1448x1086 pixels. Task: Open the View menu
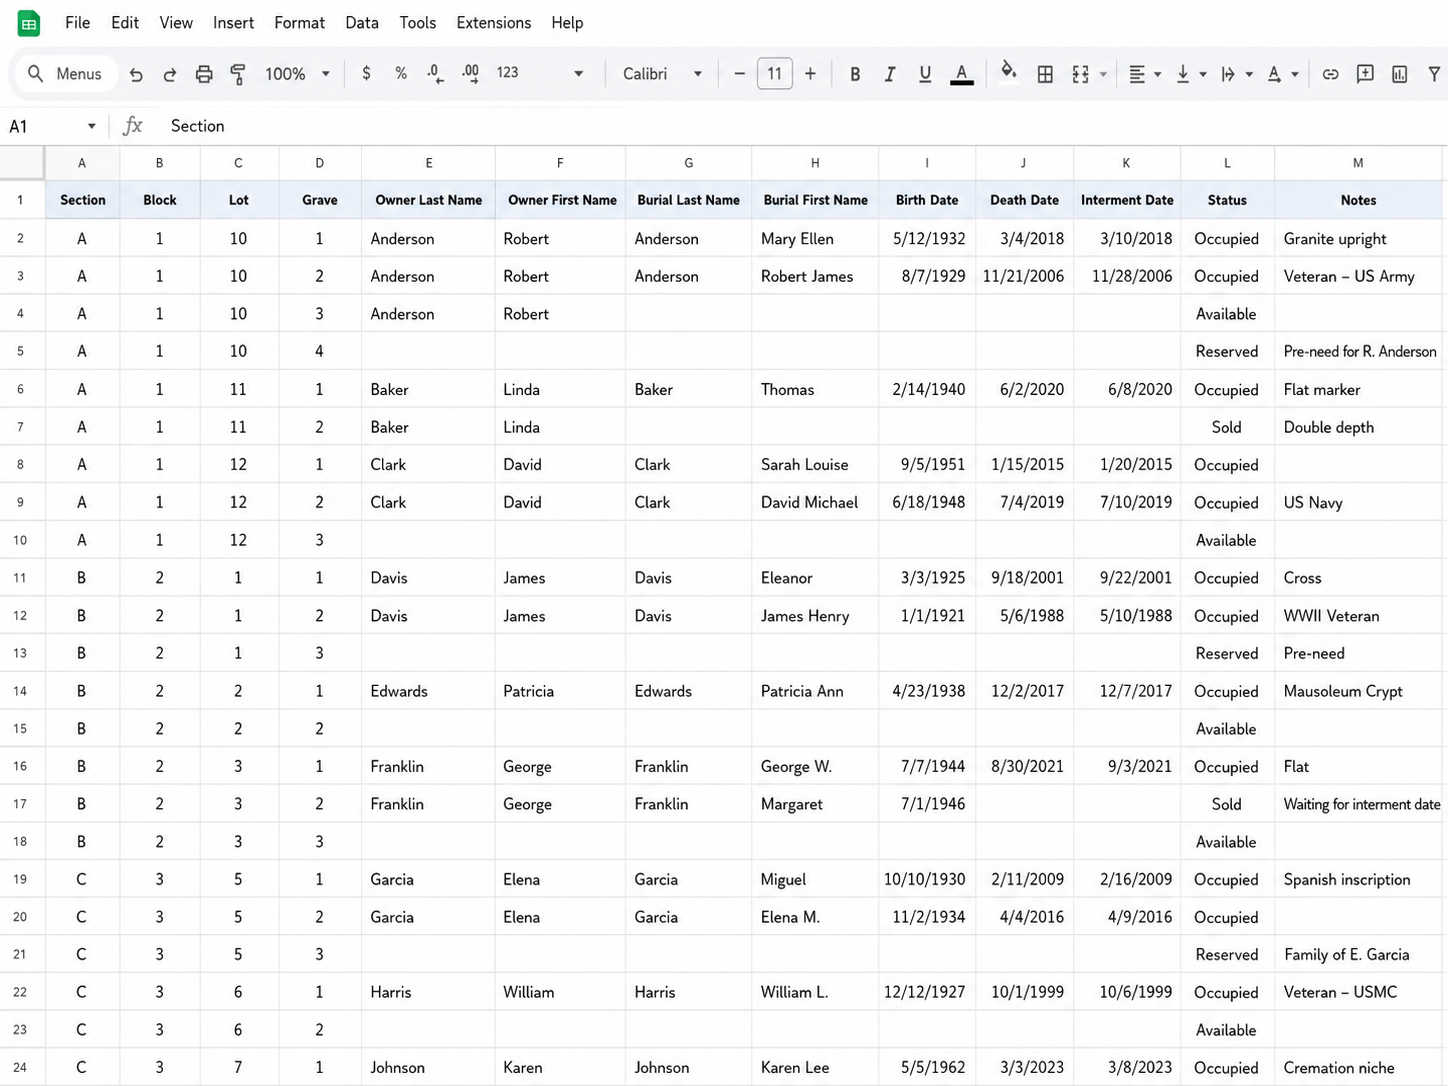[x=176, y=22]
